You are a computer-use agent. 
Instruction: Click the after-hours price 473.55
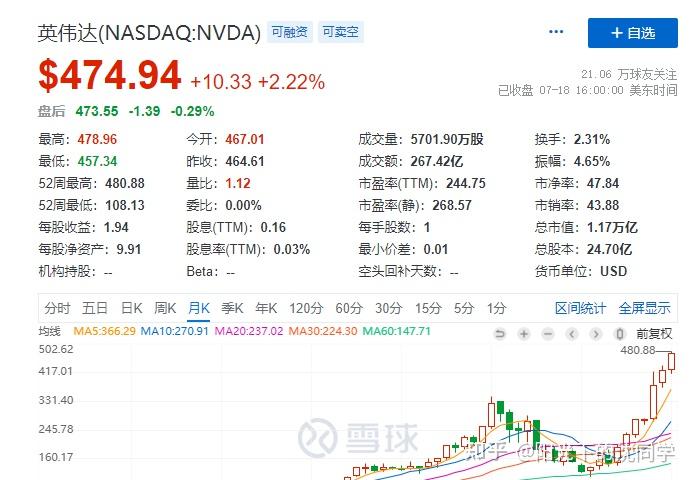tap(97, 111)
